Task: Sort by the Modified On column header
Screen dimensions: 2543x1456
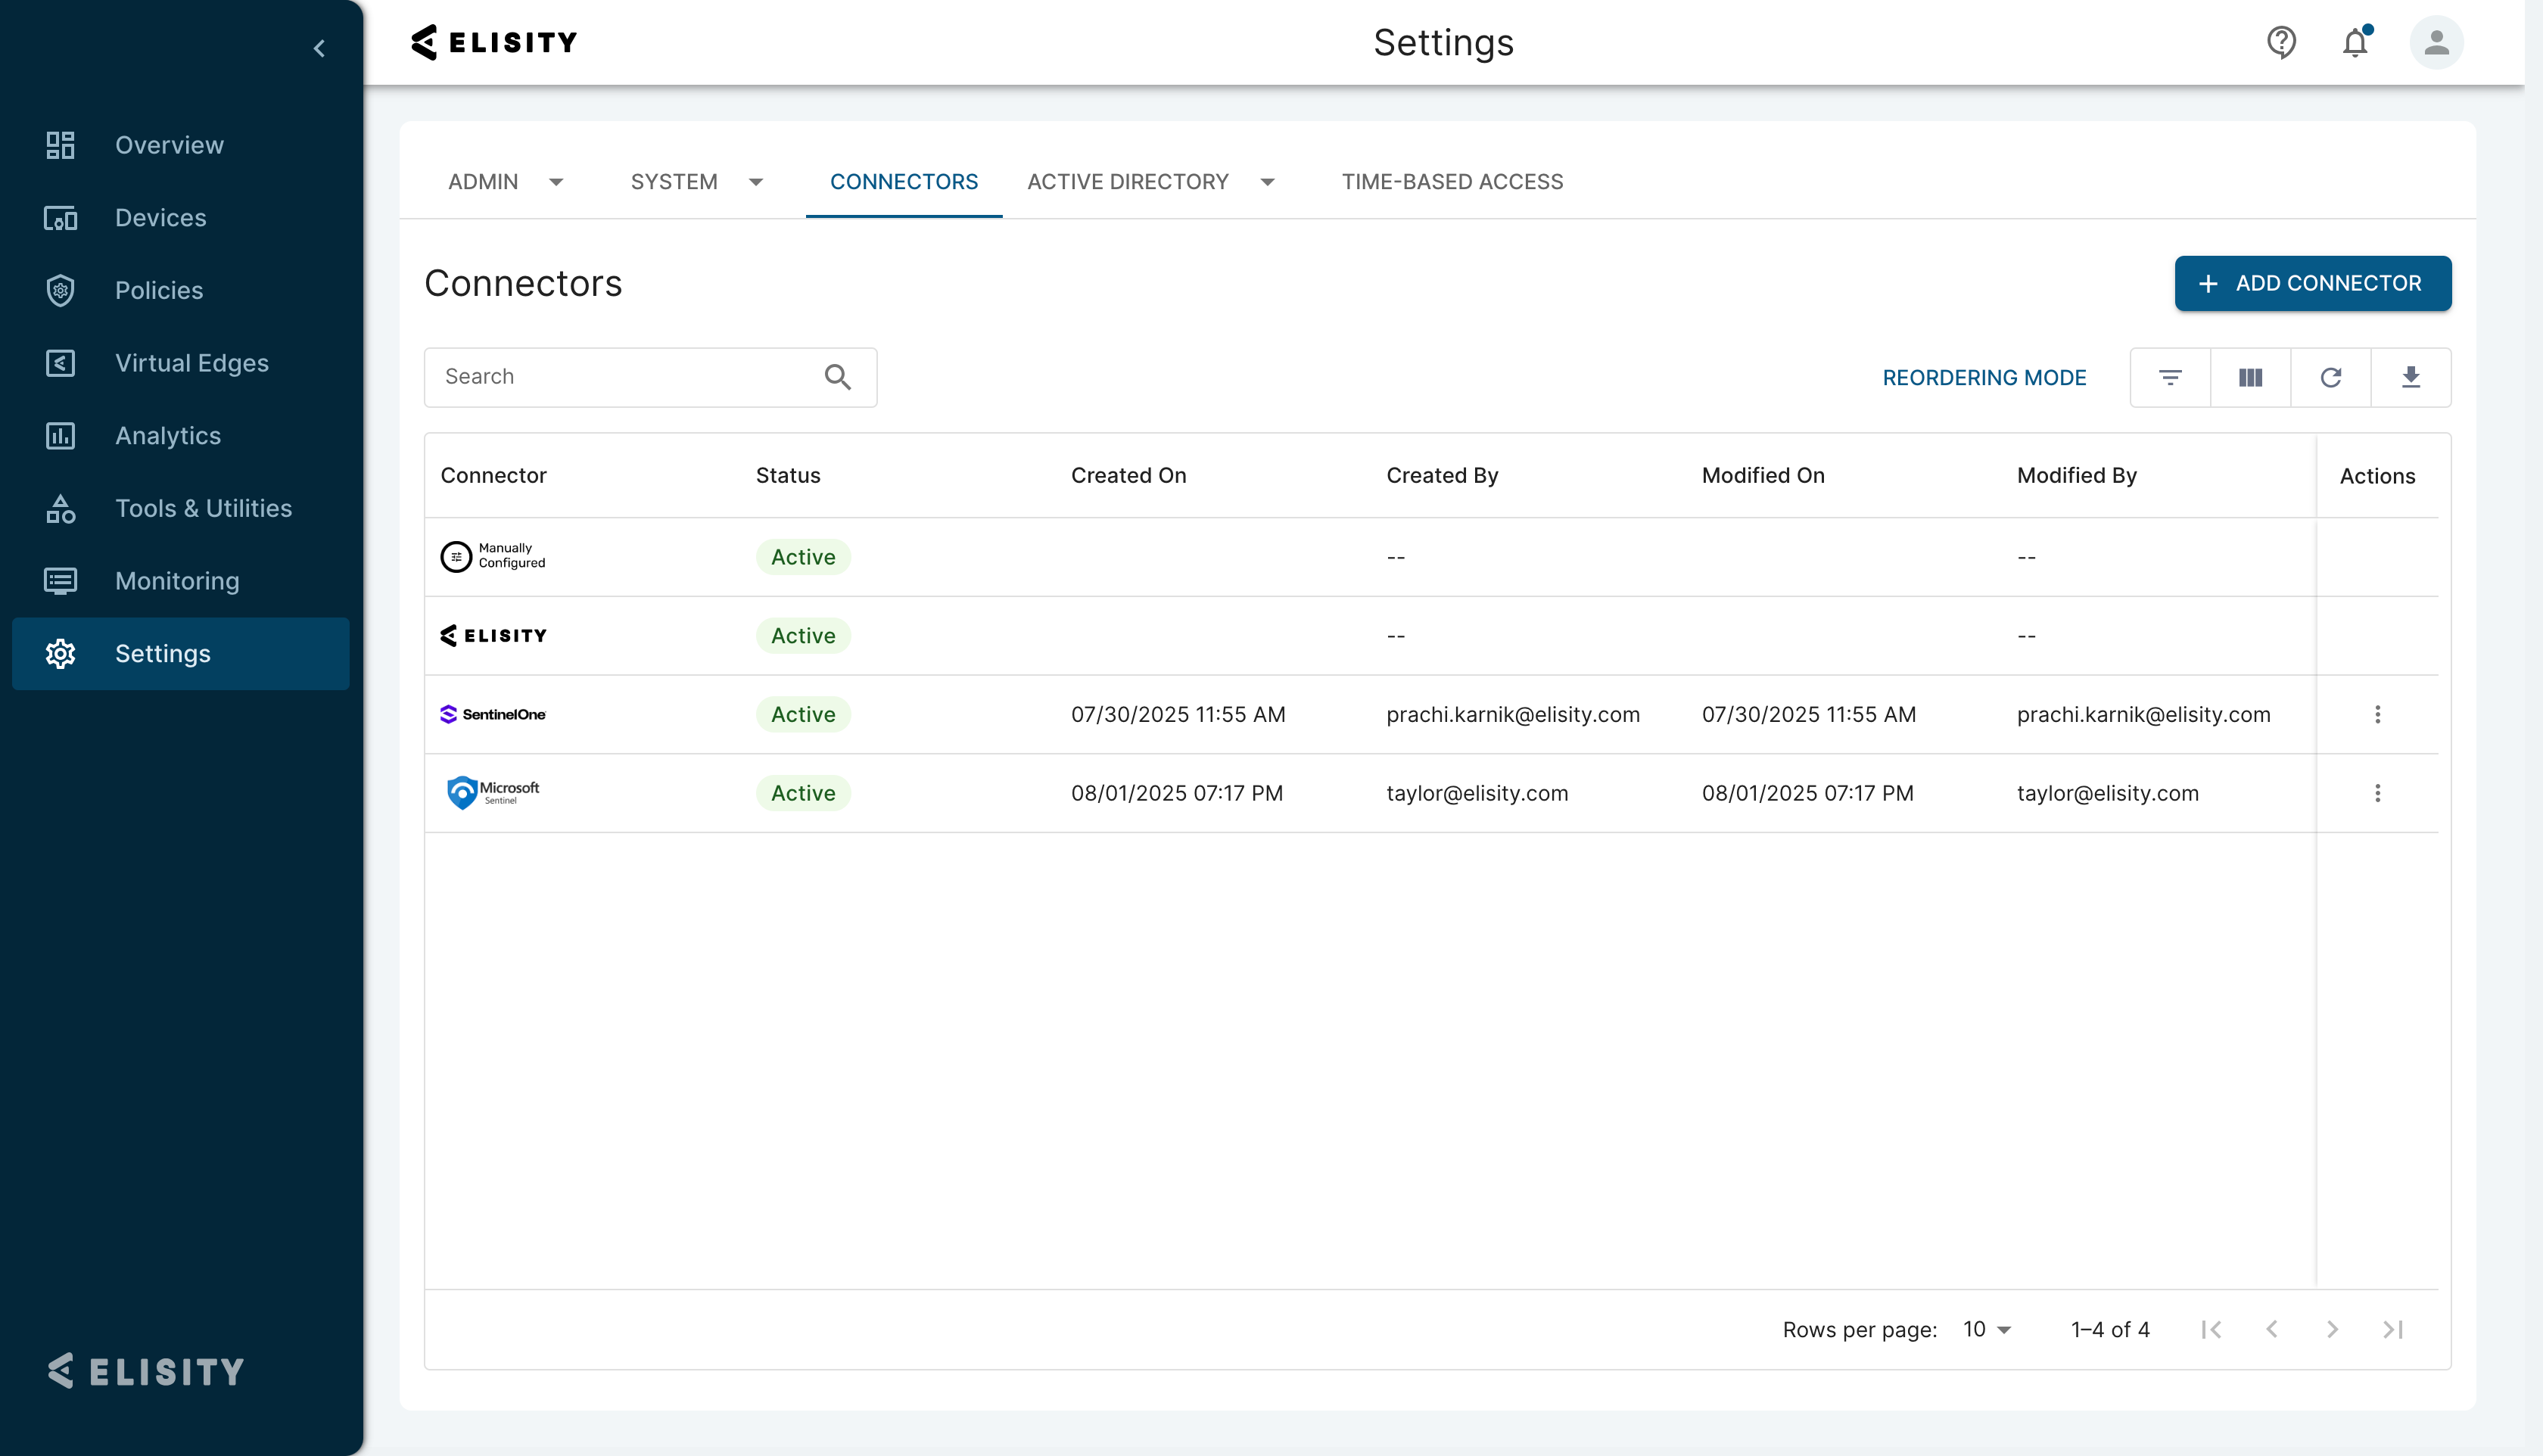Action: pos(1763,476)
